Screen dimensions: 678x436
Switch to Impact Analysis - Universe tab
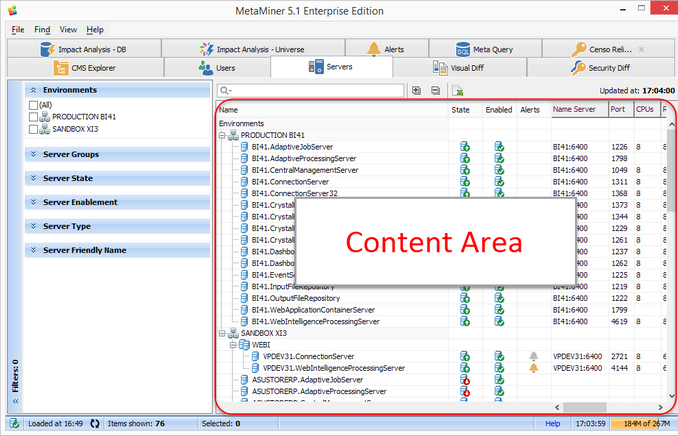coord(253,49)
